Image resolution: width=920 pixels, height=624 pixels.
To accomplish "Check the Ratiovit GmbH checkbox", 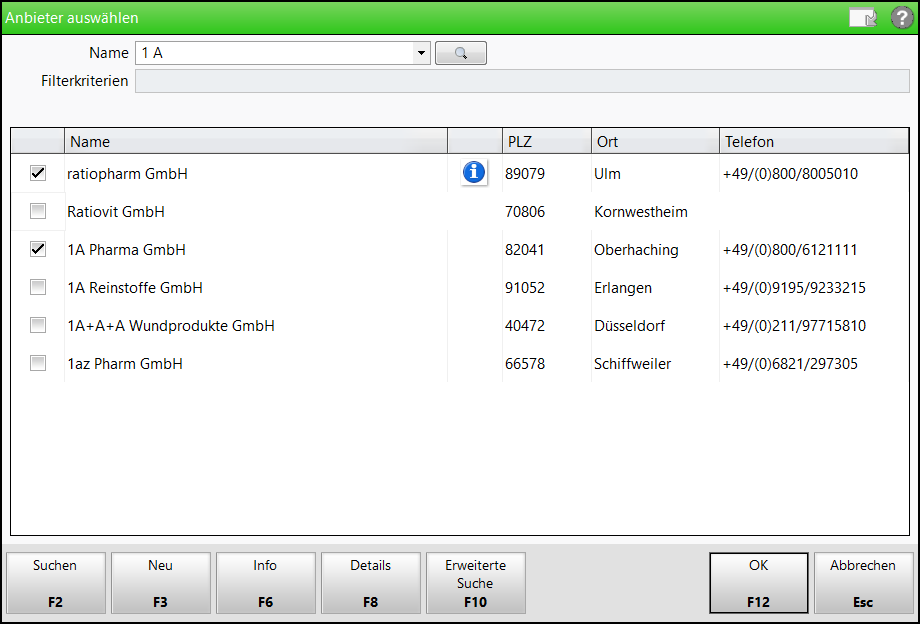I will (x=38, y=211).
